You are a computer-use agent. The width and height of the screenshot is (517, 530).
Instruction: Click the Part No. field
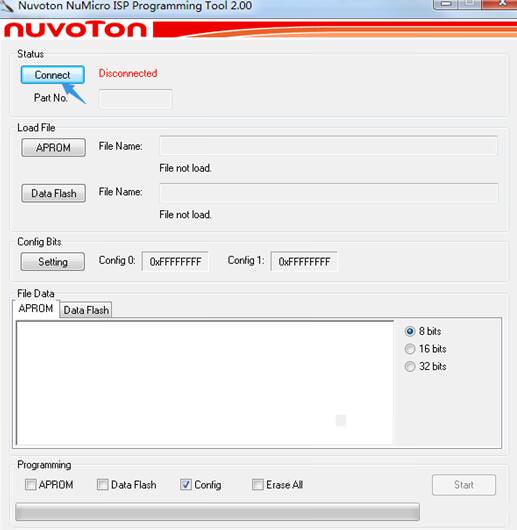point(136,99)
